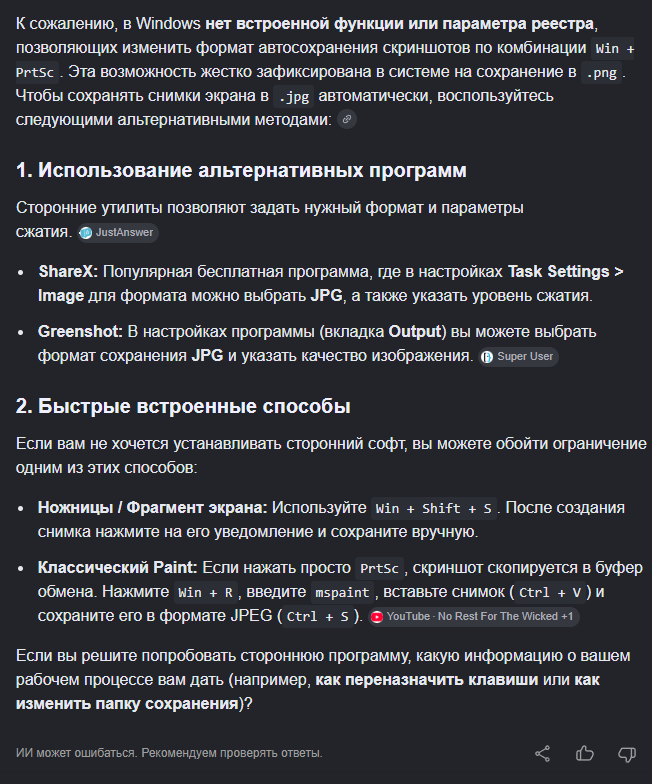Click the bold 'Greenshot:' bullet label
This screenshot has width=652, height=784.
coord(80,332)
